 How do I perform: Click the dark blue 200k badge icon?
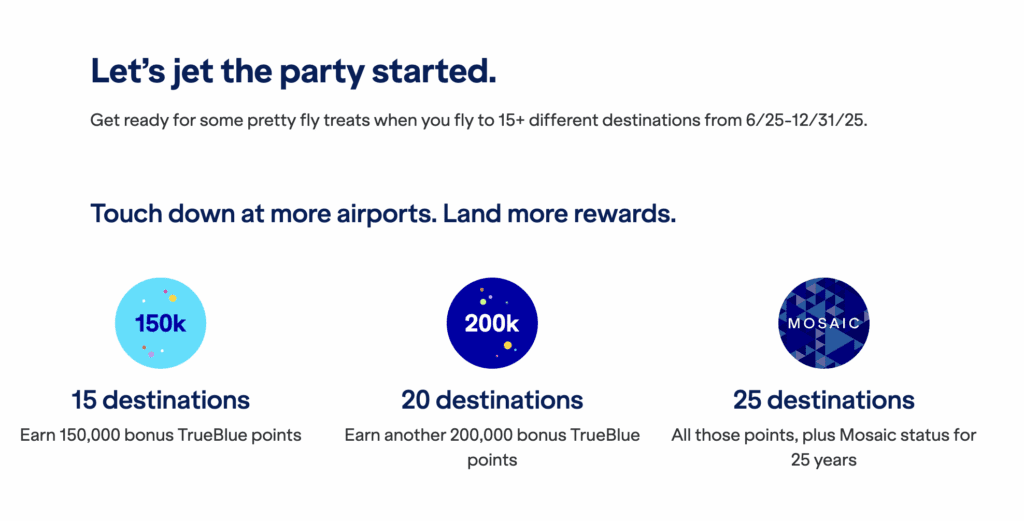coord(491,322)
